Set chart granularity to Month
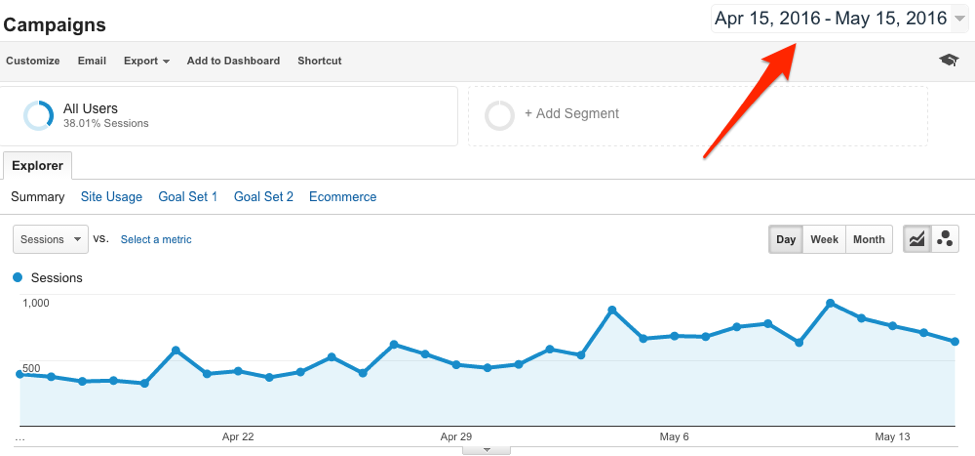 click(x=869, y=240)
